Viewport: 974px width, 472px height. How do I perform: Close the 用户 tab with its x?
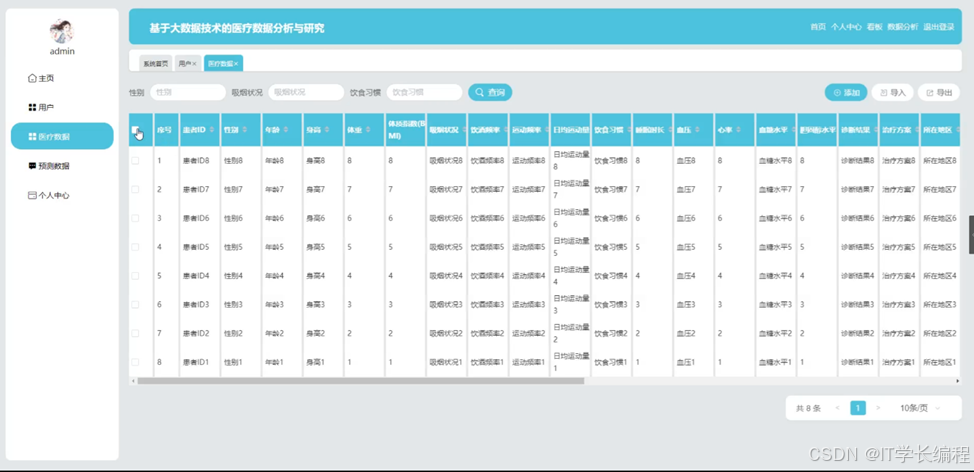click(x=194, y=64)
